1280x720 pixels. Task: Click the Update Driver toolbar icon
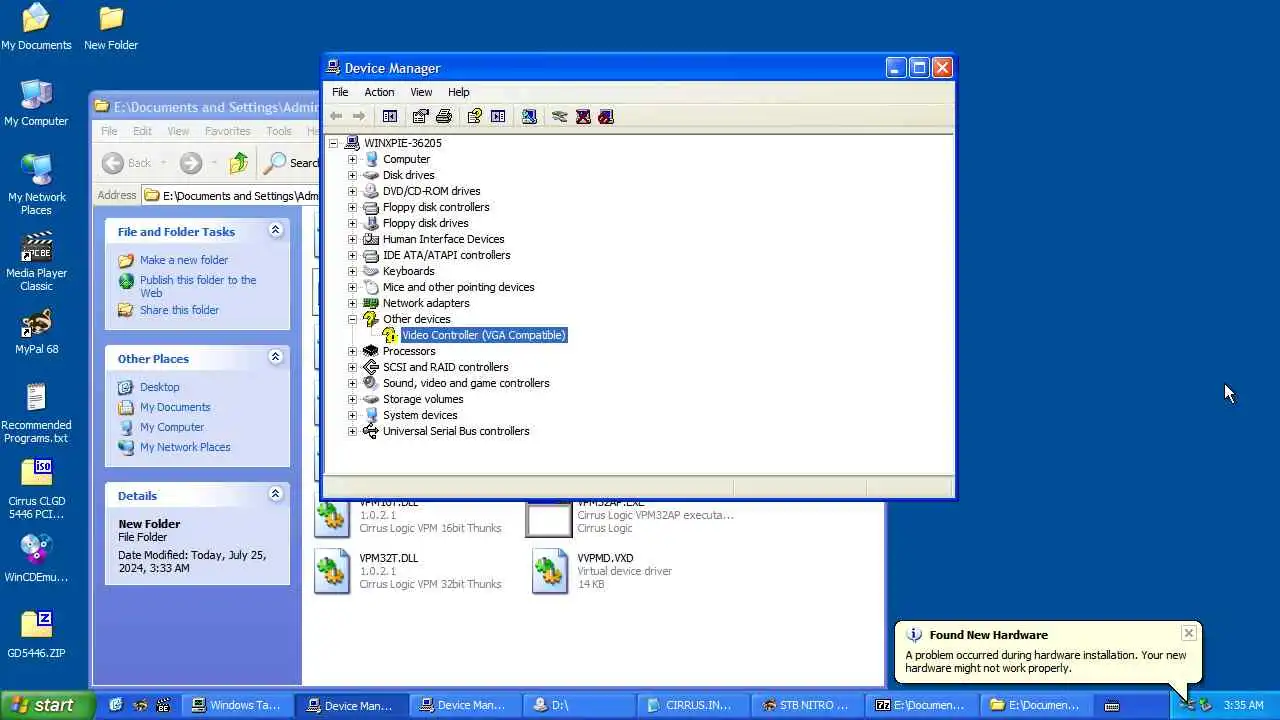click(x=559, y=117)
